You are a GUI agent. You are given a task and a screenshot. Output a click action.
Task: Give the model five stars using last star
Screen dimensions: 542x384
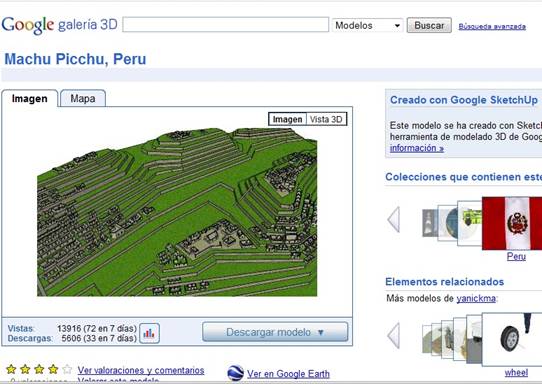pos(67,369)
